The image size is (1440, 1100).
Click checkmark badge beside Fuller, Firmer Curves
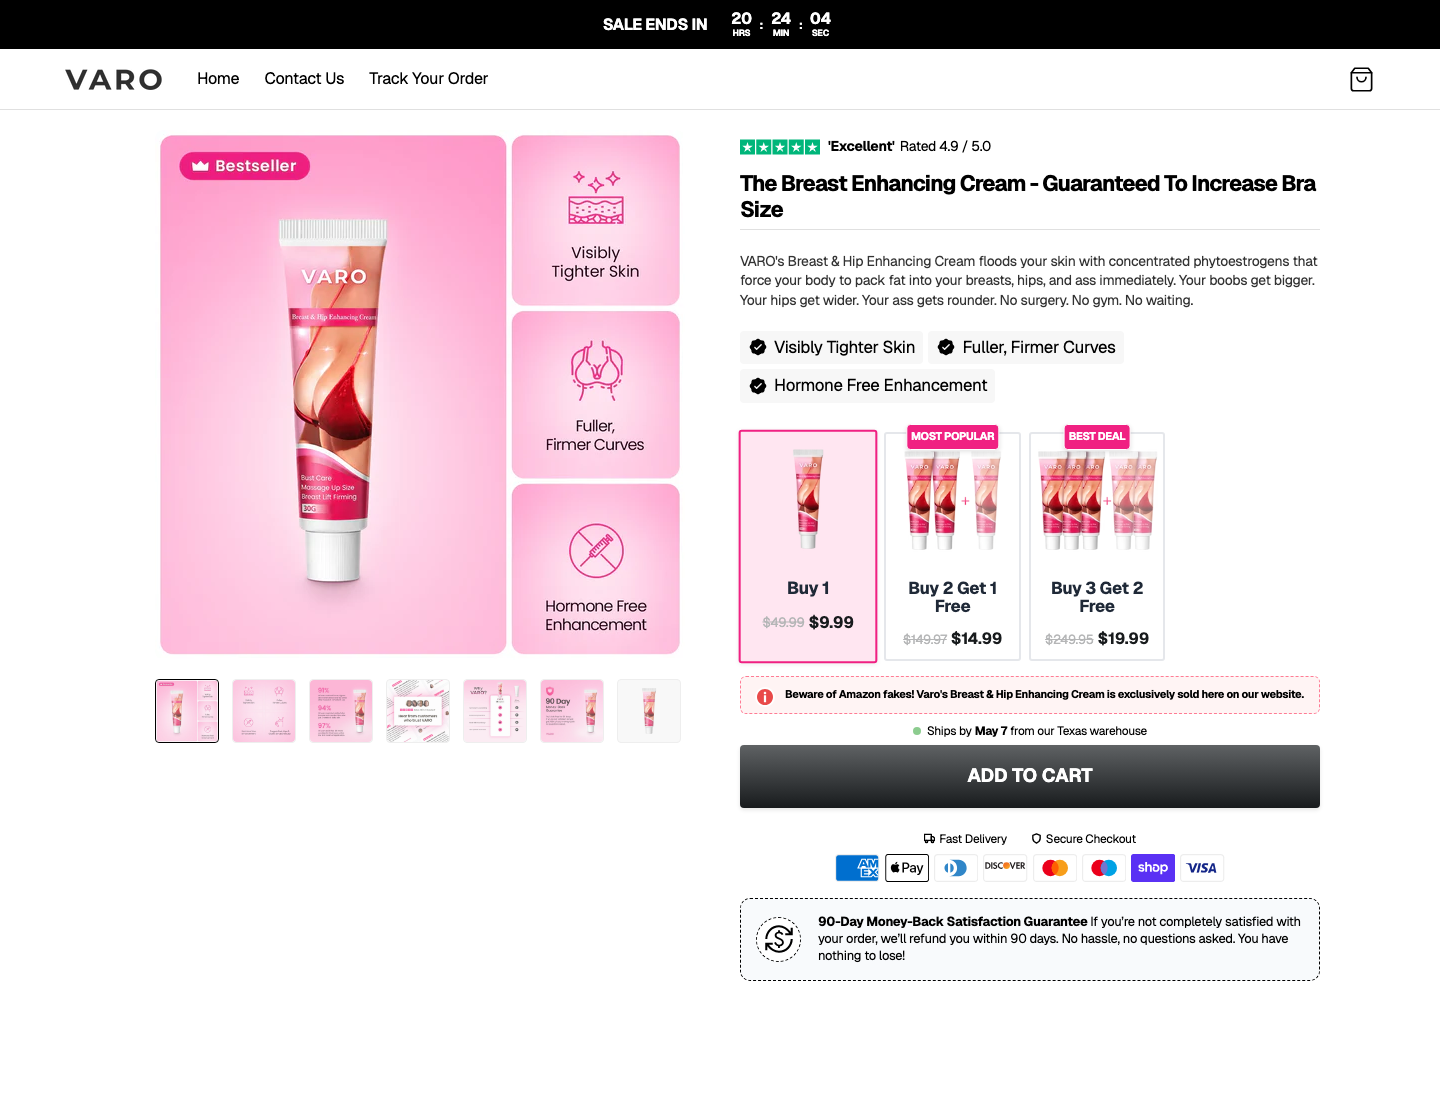[946, 347]
